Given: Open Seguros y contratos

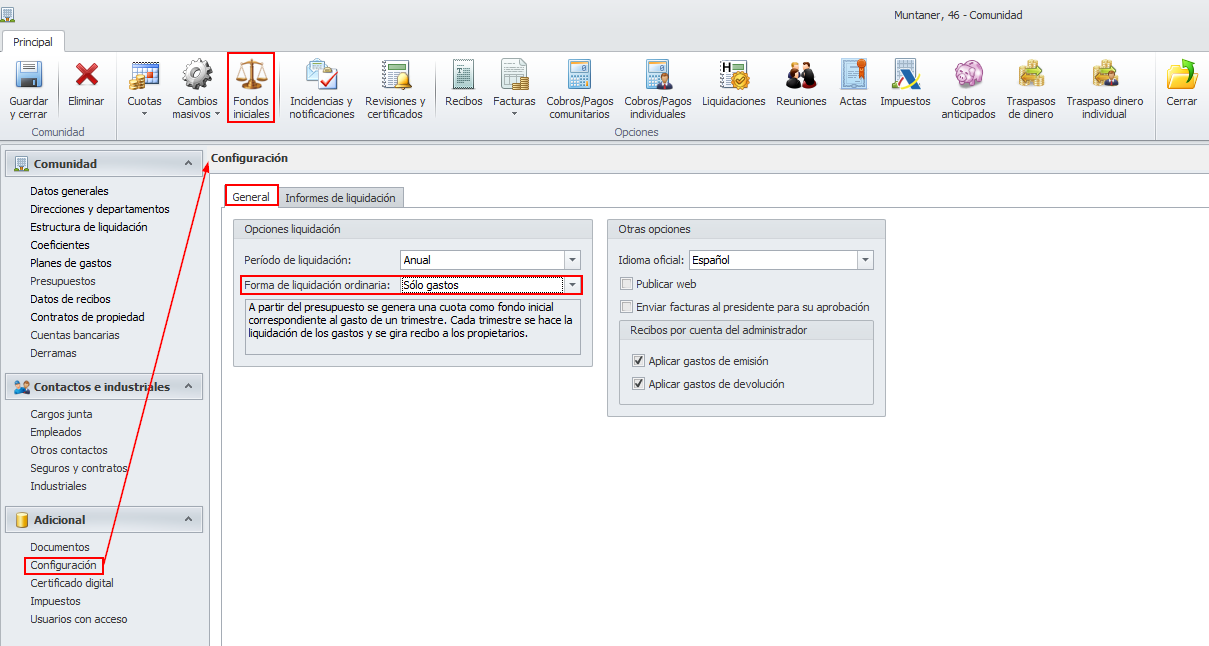Looking at the screenshot, I should tap(79, 468).
